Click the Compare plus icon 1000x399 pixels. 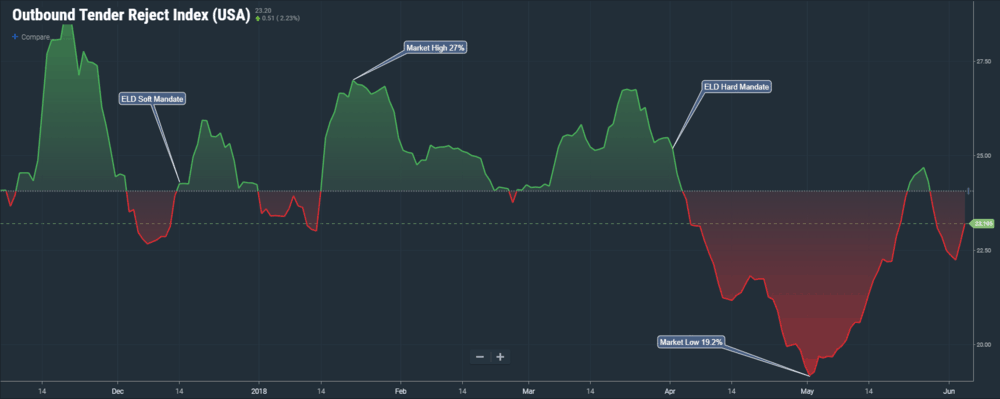(x=15, y=37)
